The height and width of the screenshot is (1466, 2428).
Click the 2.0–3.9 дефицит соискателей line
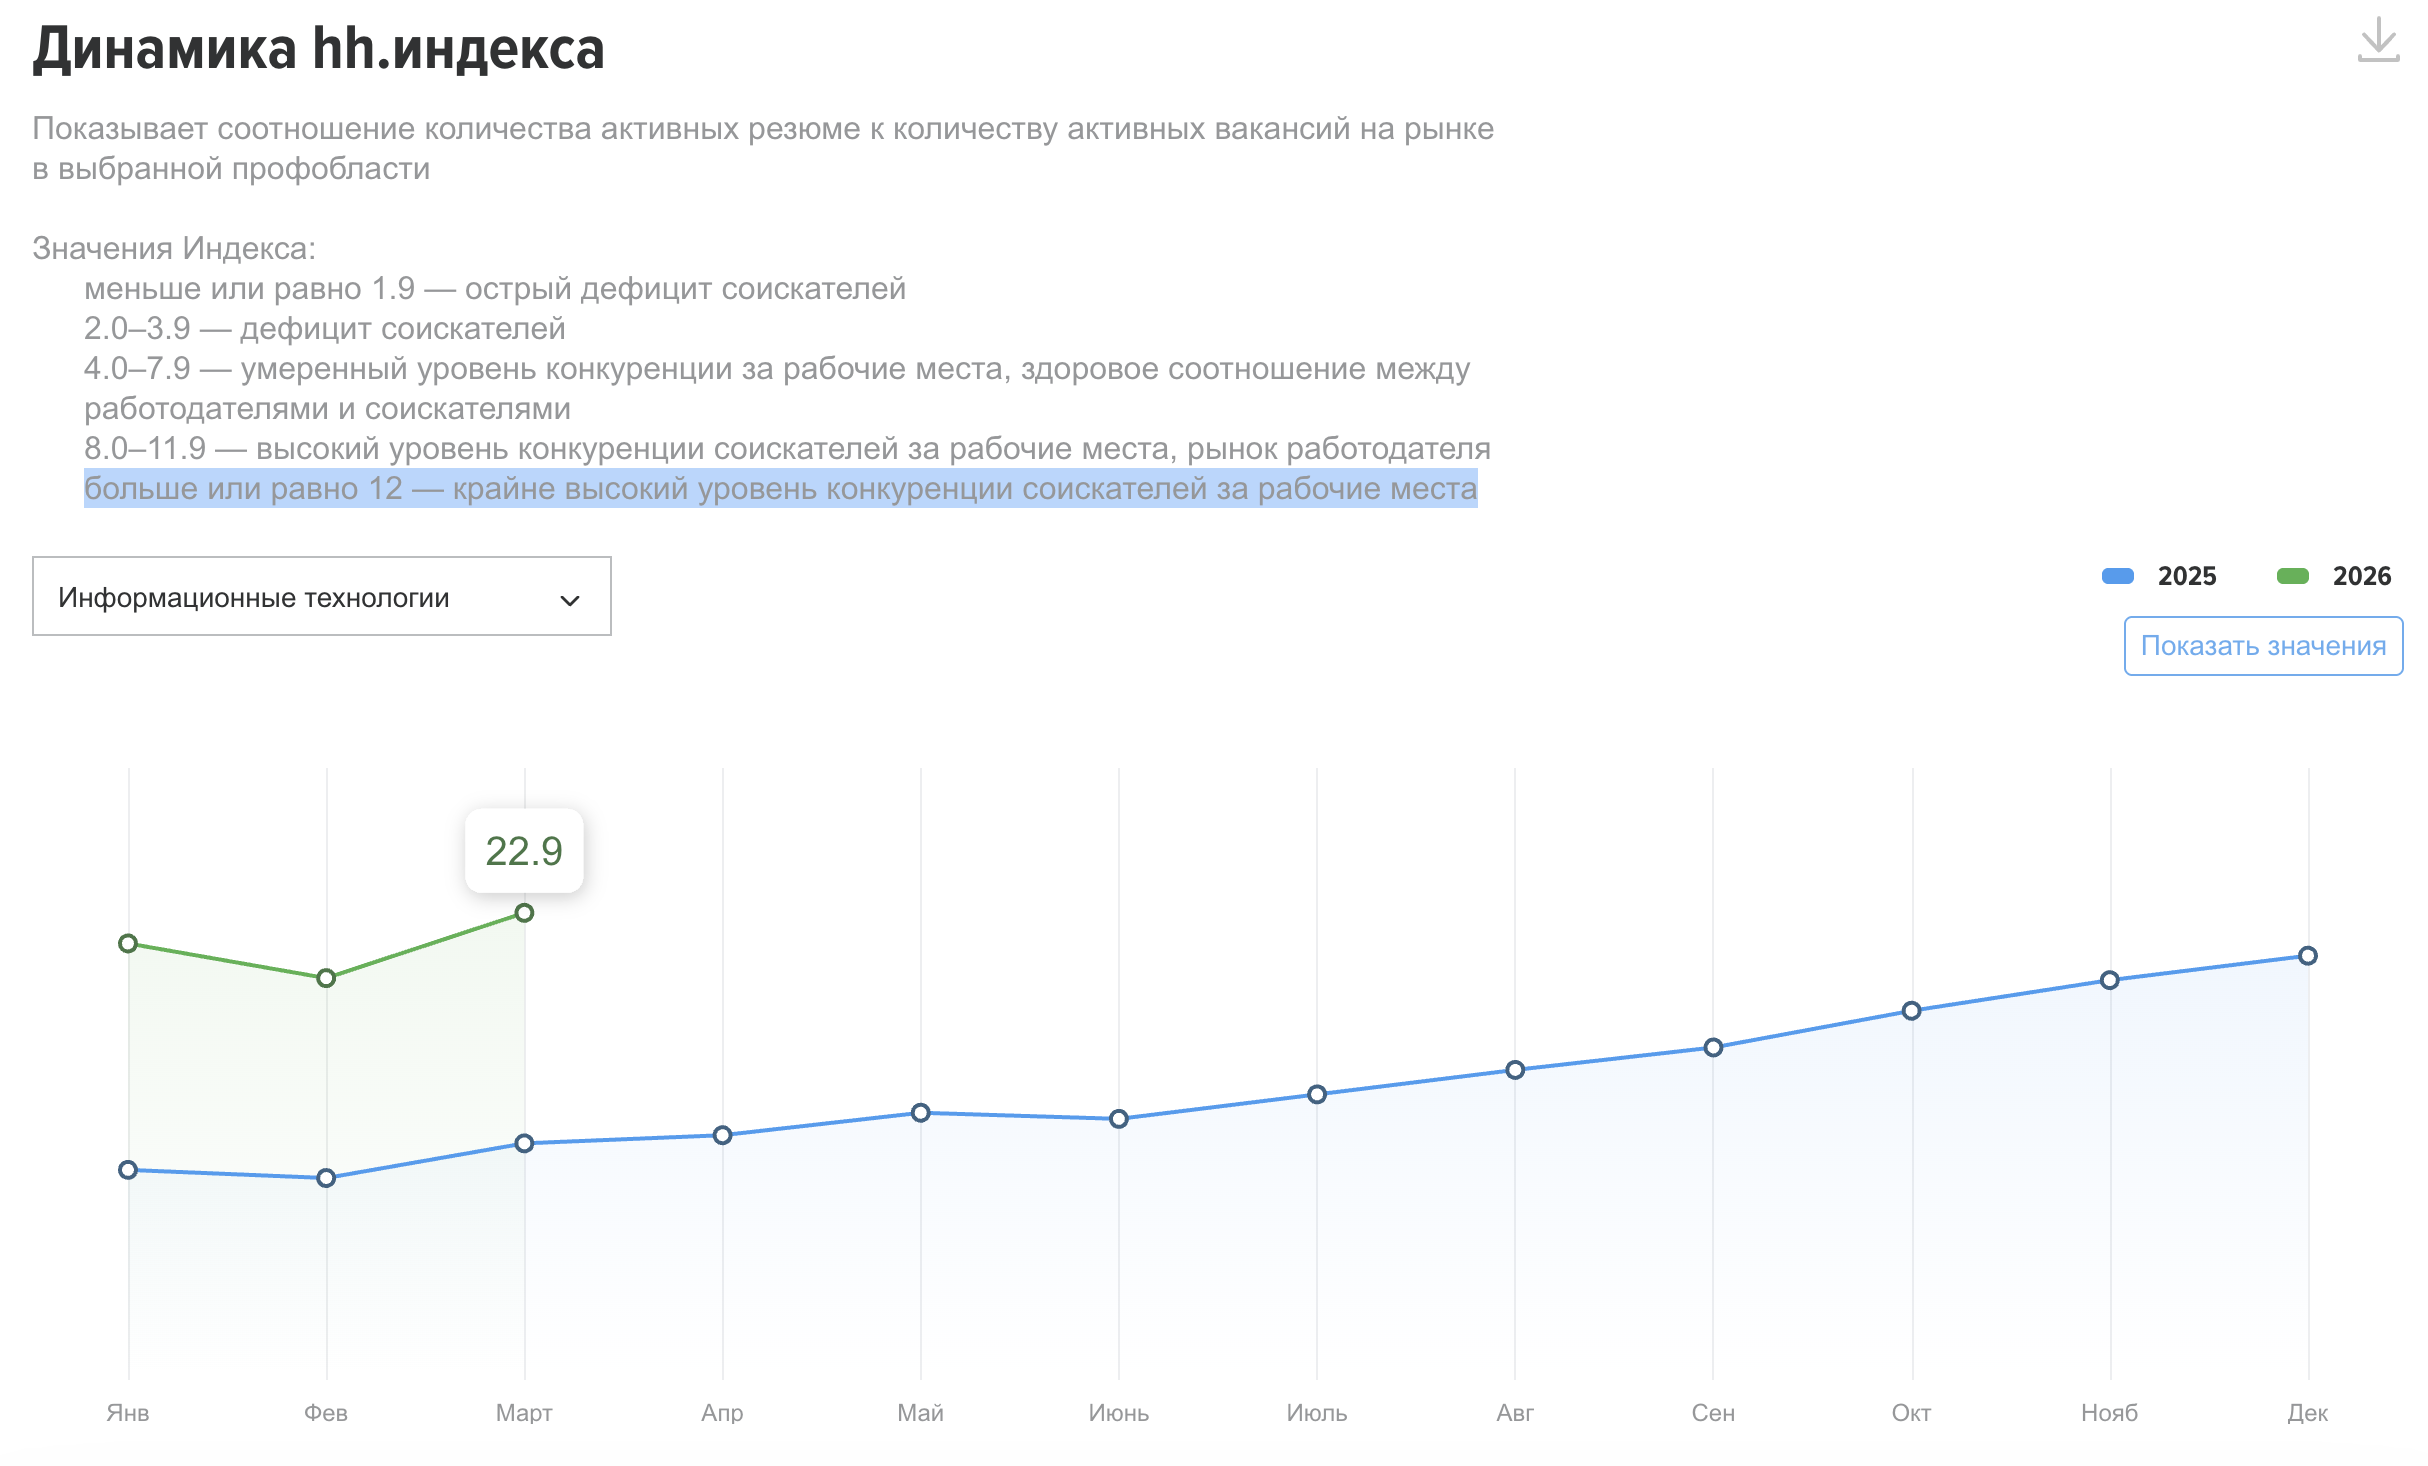[325, 328]
